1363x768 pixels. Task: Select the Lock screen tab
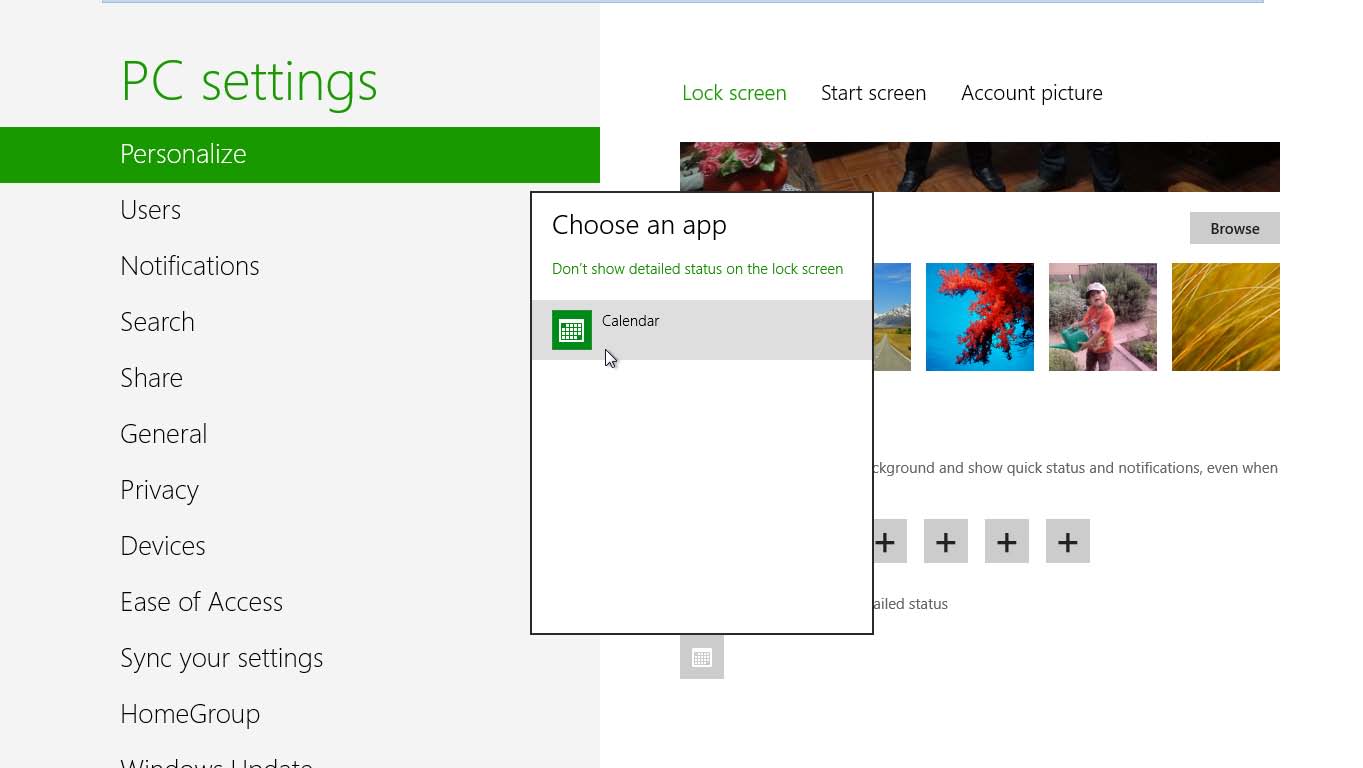734,93
